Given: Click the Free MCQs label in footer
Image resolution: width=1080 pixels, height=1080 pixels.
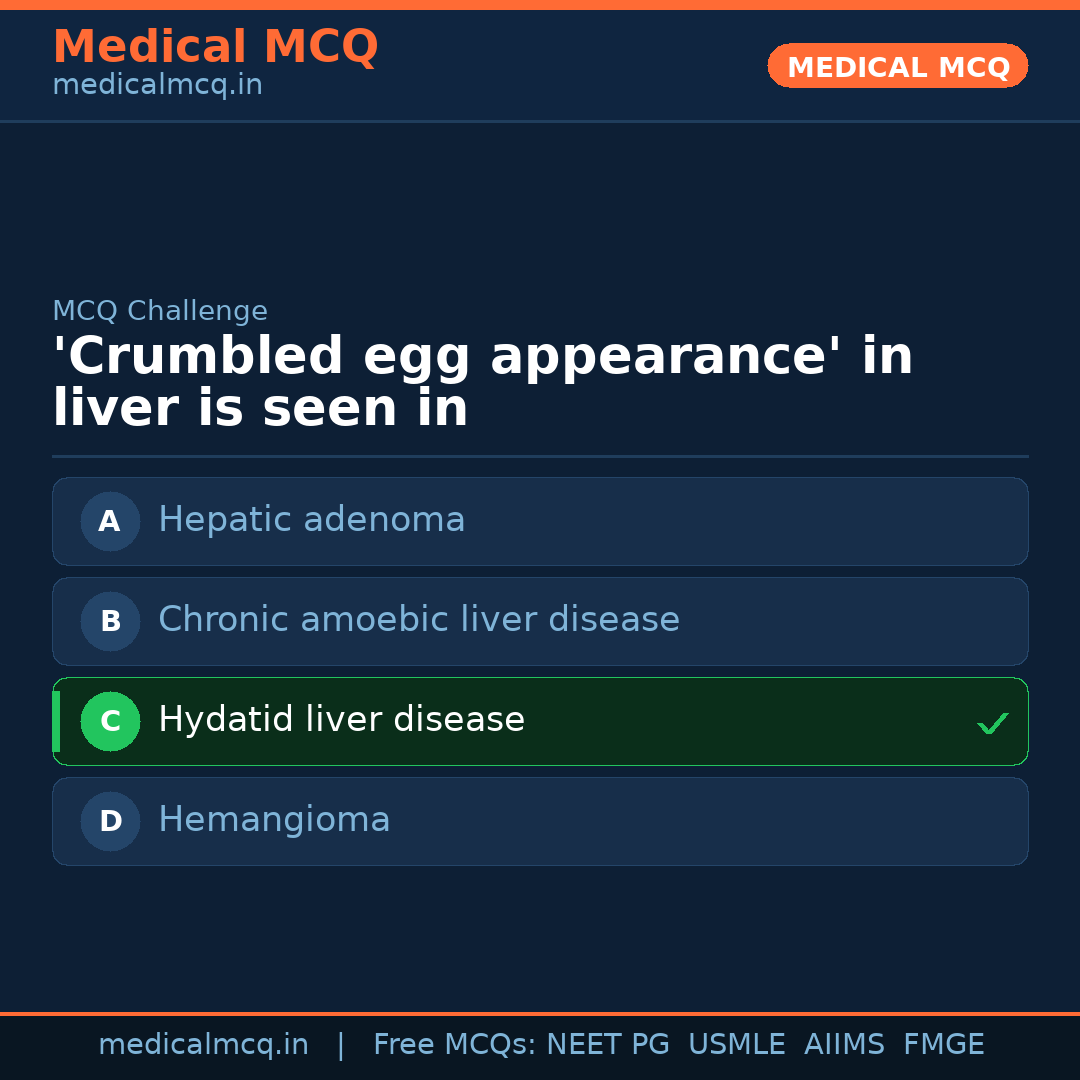Looking at the screenshot, I should point(455,1045).
